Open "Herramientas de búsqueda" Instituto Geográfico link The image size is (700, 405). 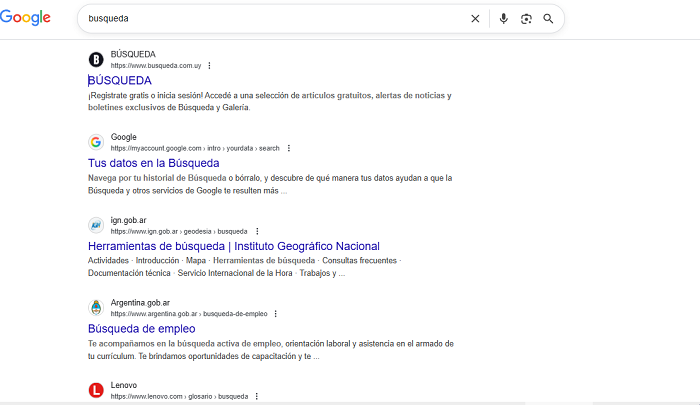tap(233, 246)
